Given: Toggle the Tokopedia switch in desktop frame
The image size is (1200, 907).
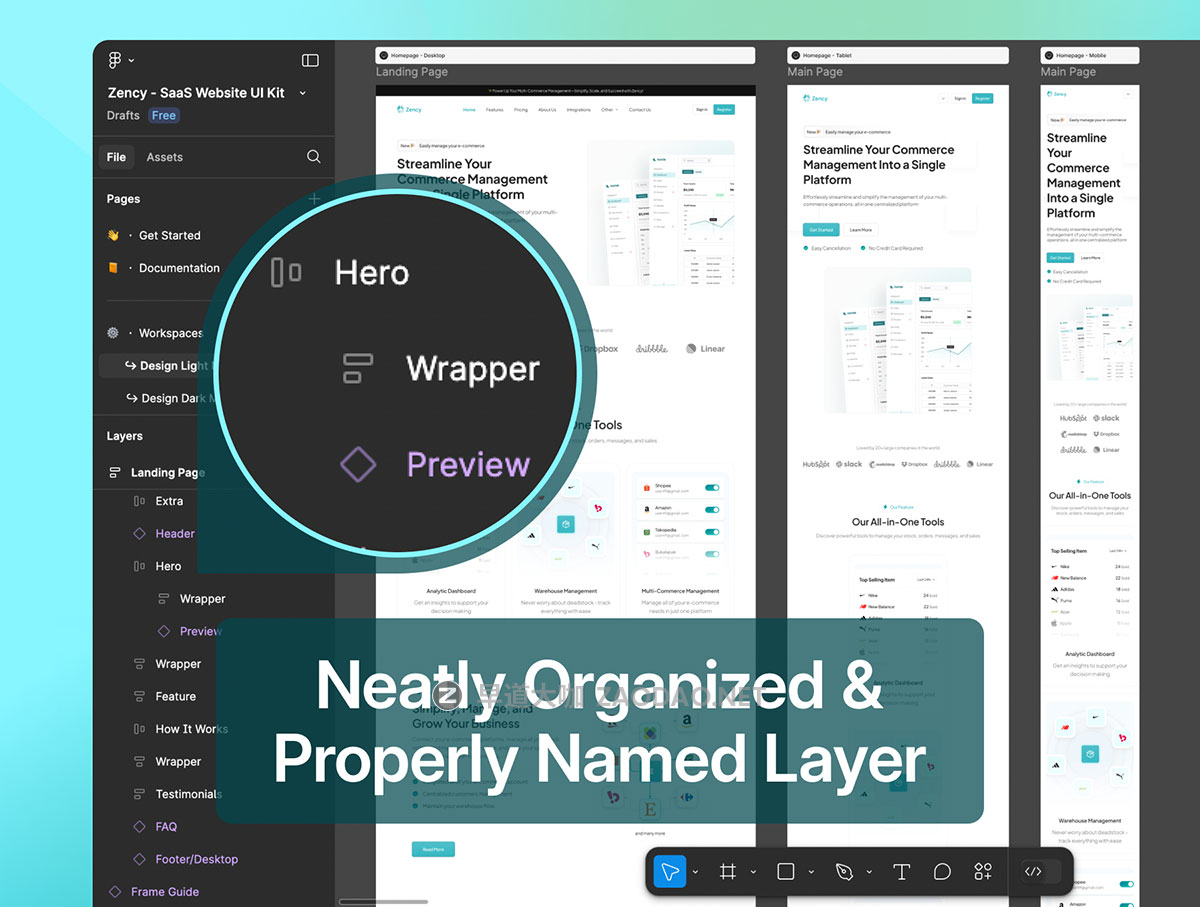Looking at the screenshot, I should pos(712,531).
